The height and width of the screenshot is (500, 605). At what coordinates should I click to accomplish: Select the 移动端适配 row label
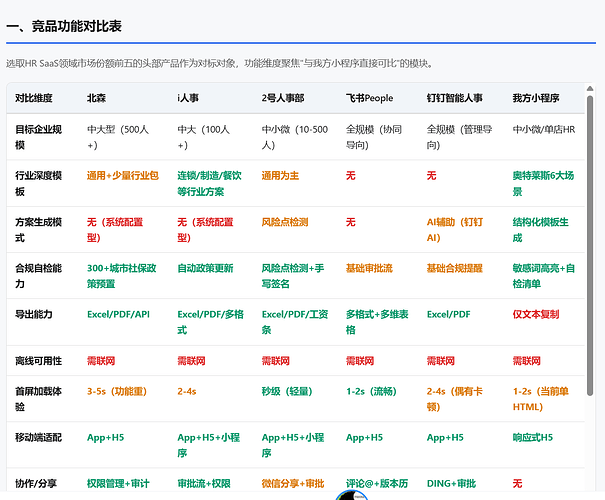pyautogui.click(x=39, y=438)
